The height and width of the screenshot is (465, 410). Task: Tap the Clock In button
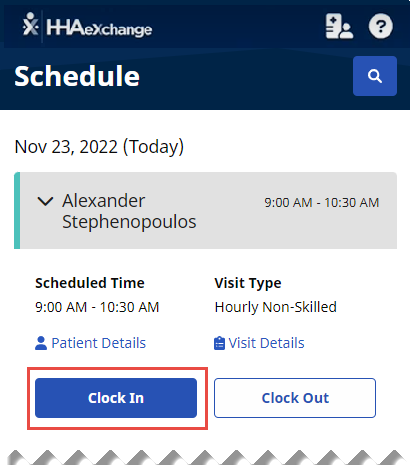[116, 398]
